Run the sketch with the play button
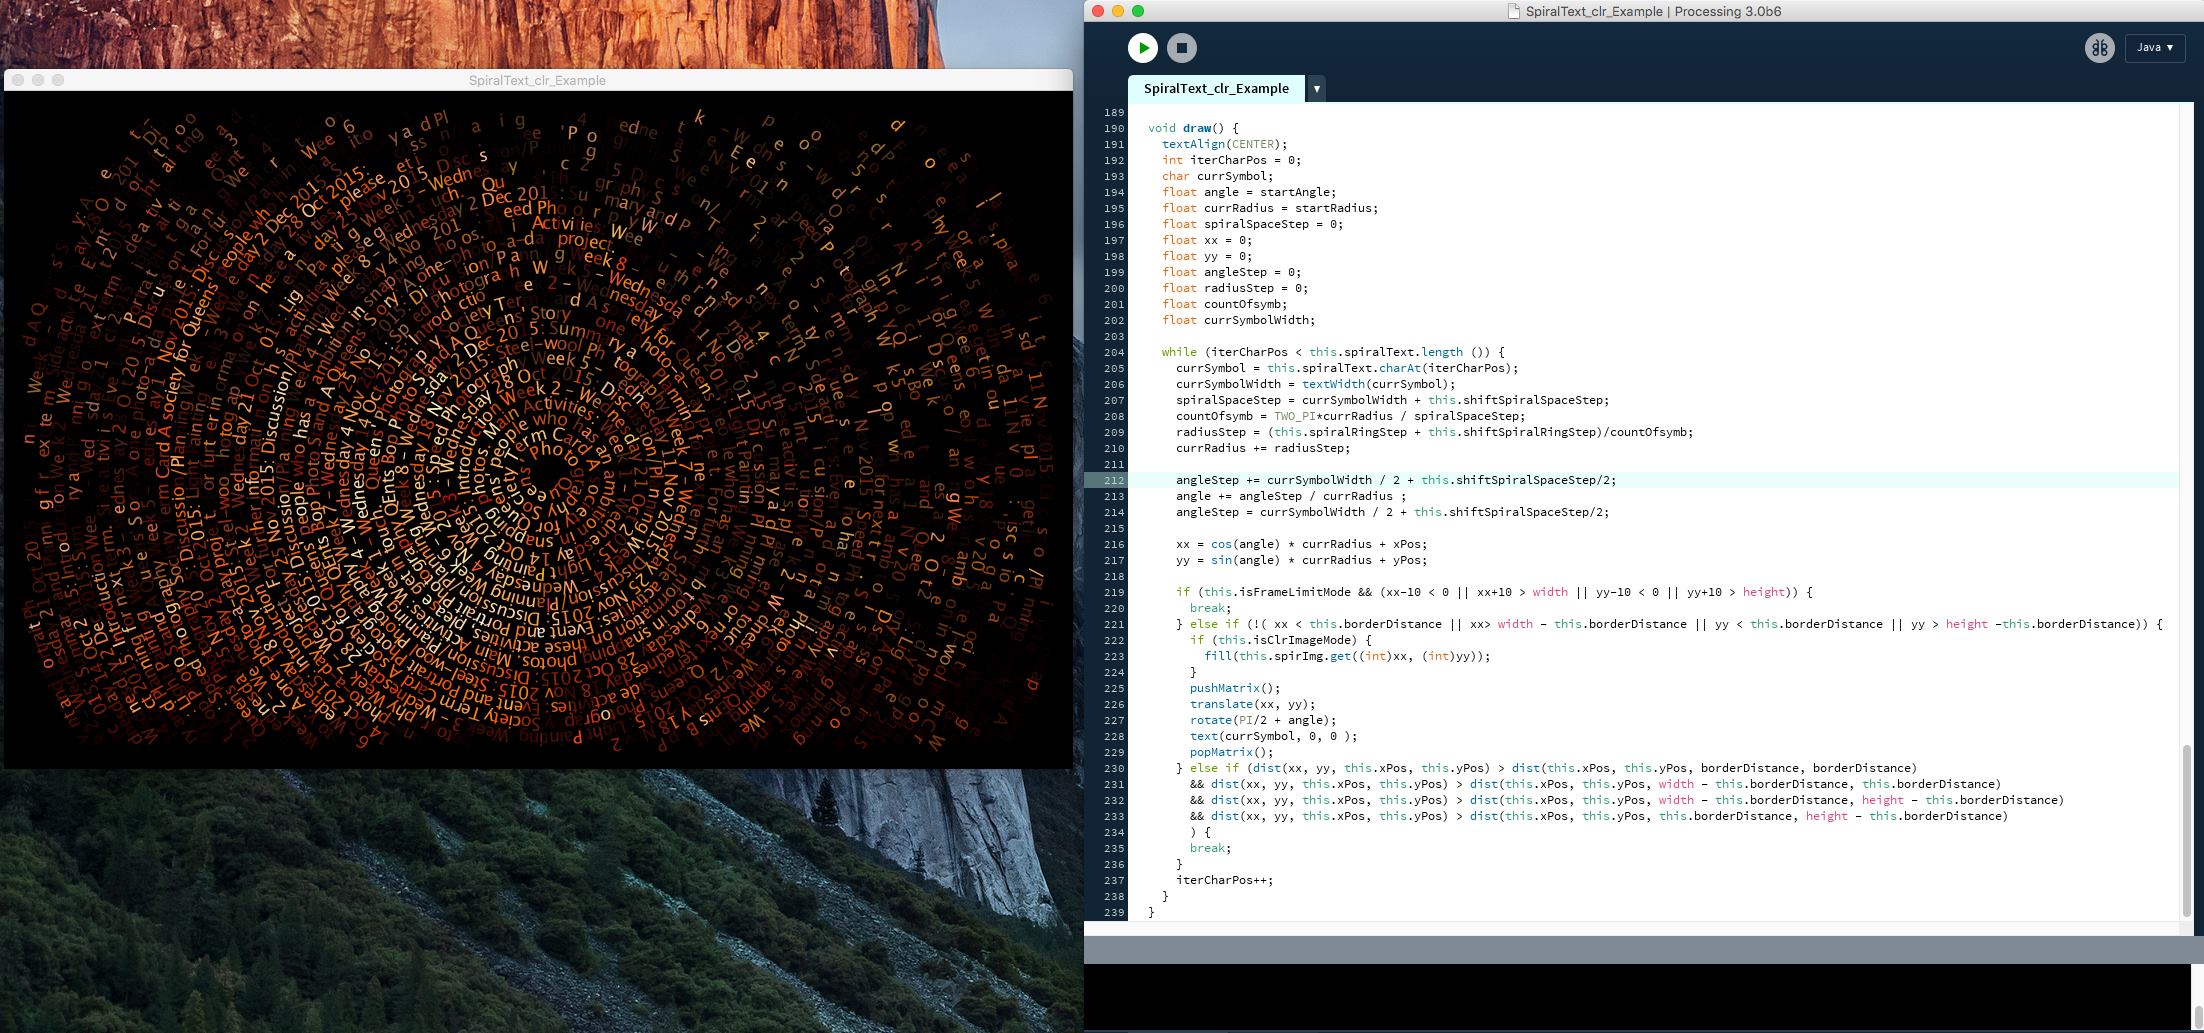This screenshot has width=2204, height=1033. pyautogui.click(x=1143, y=48)
